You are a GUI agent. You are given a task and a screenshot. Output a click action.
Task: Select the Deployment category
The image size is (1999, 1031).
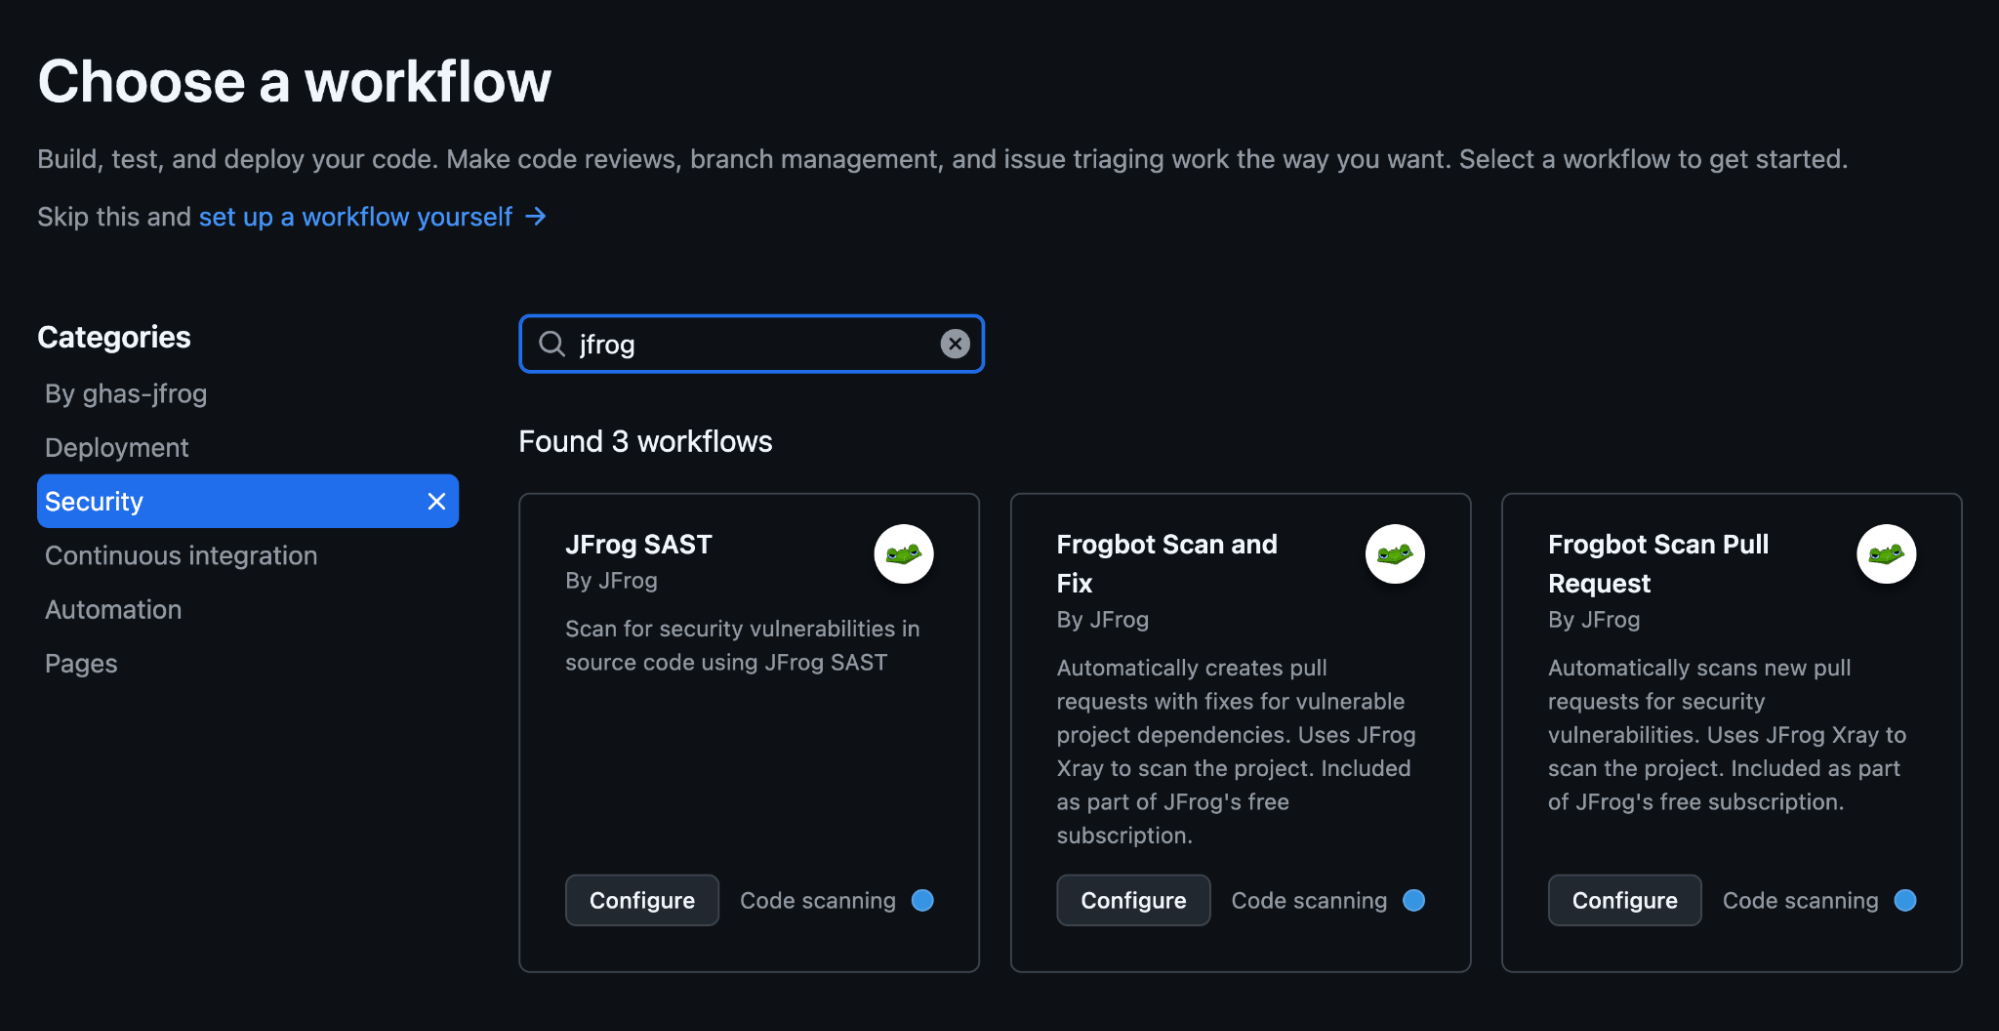click(116, 447)
